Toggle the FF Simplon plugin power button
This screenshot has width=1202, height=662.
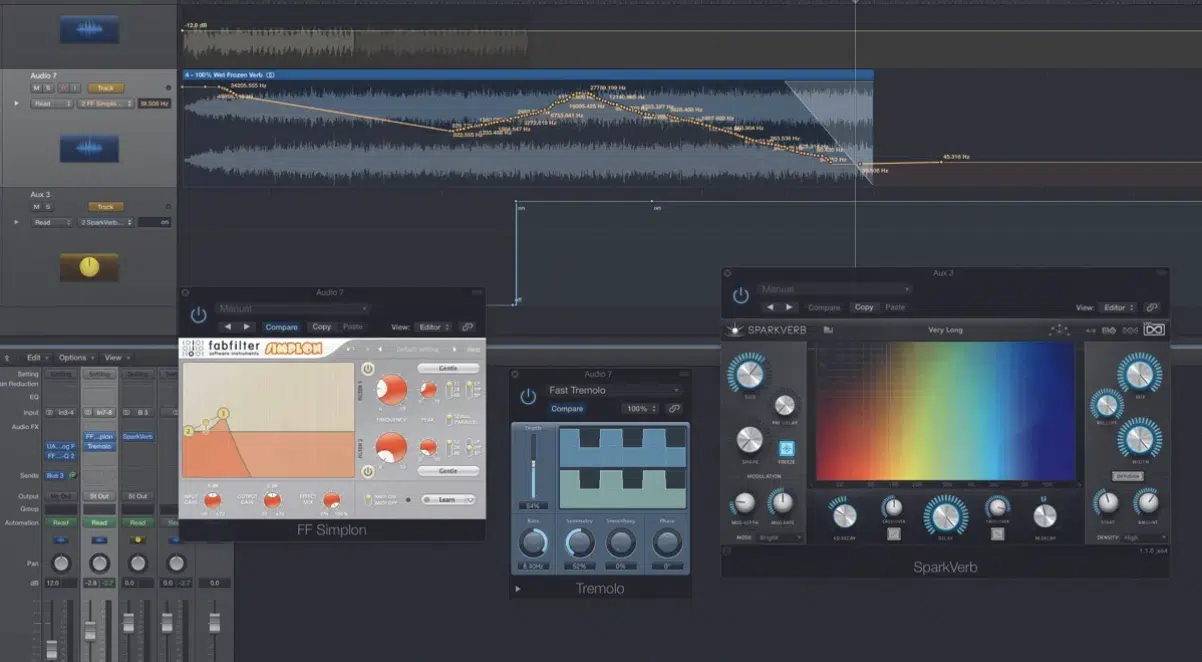coord(198,315)
